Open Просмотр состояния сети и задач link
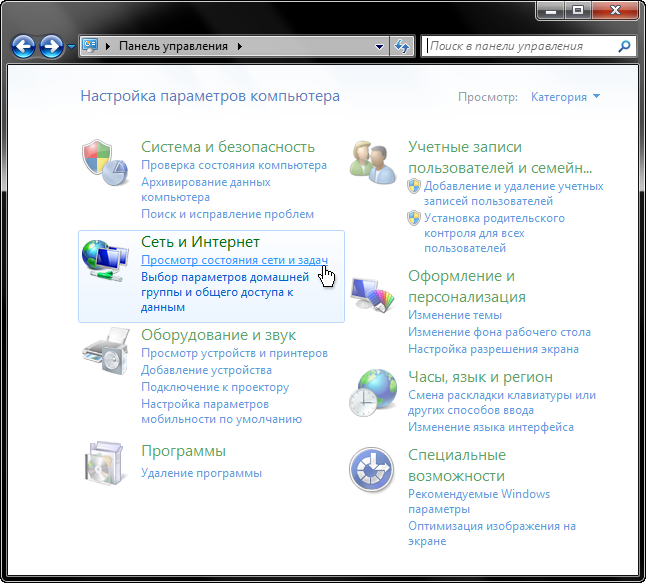Image resolution: width=646 pixels, height=583 pixels. (x=234, y=260)
